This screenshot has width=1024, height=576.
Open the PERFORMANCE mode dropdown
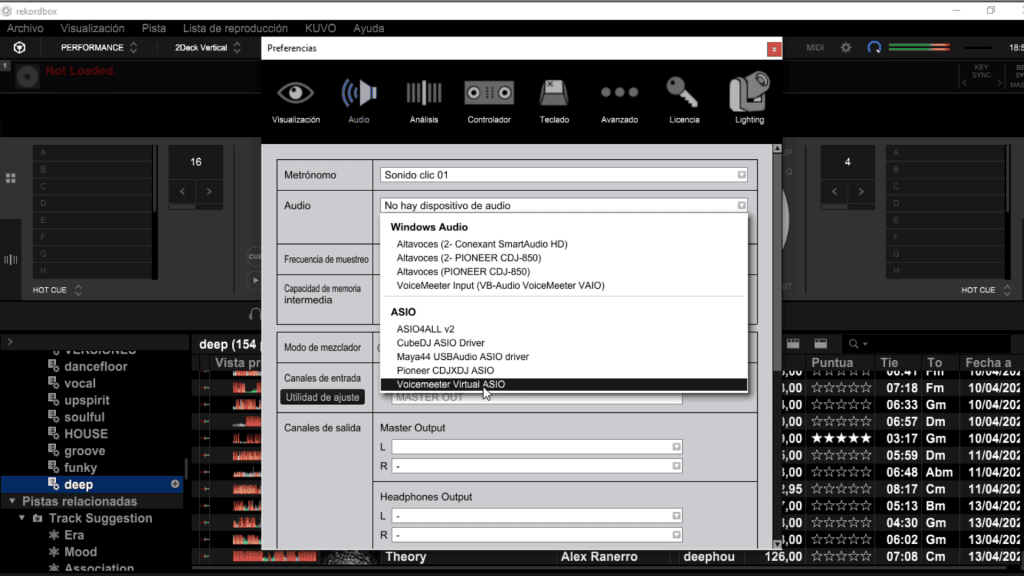pyautogui.click(x=99, y=48)
